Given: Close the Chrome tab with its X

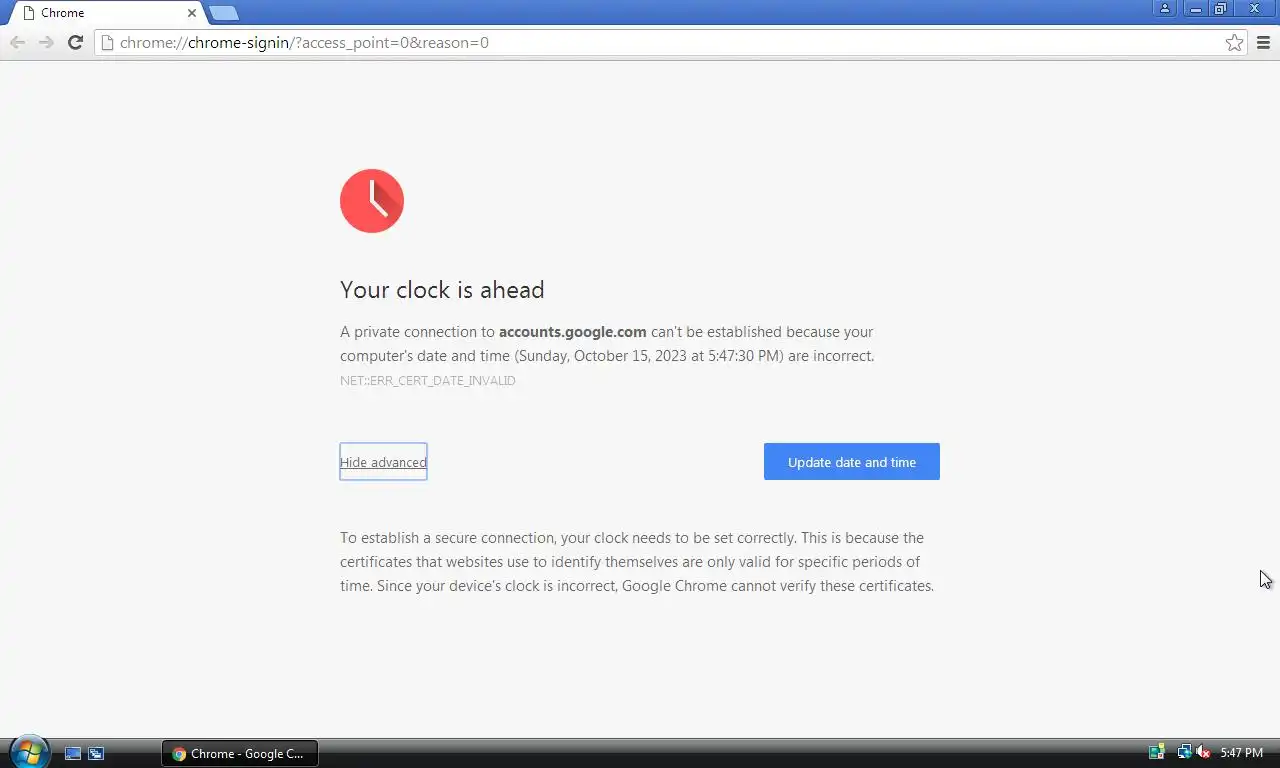Looking at the screenshot, I should pyautogui.click(x=192, y=13).
